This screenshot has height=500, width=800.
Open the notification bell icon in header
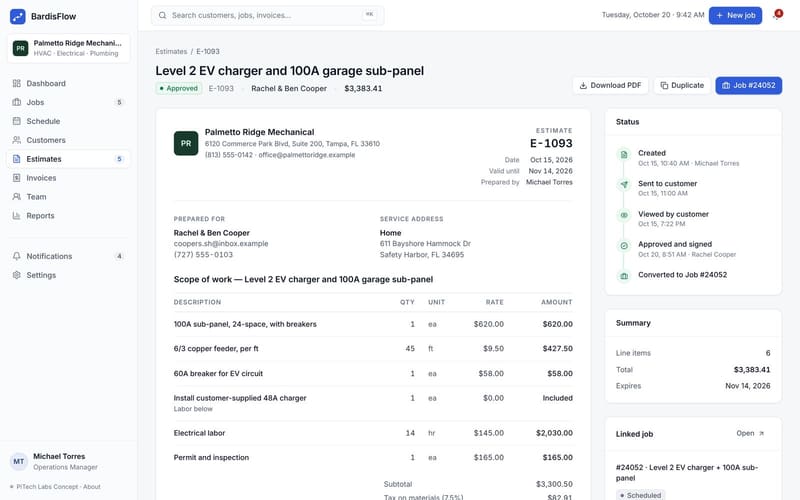(x=777, y=15)
